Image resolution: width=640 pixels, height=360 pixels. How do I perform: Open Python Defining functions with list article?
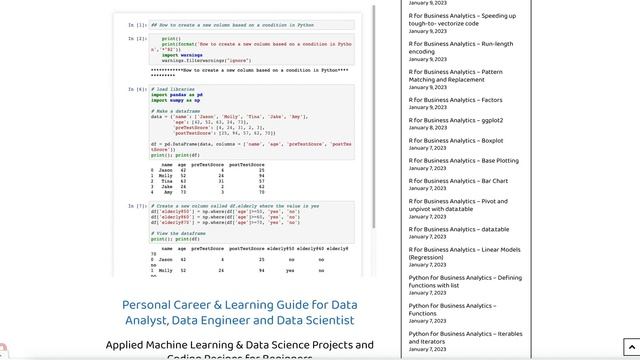(x=465, y=282)
